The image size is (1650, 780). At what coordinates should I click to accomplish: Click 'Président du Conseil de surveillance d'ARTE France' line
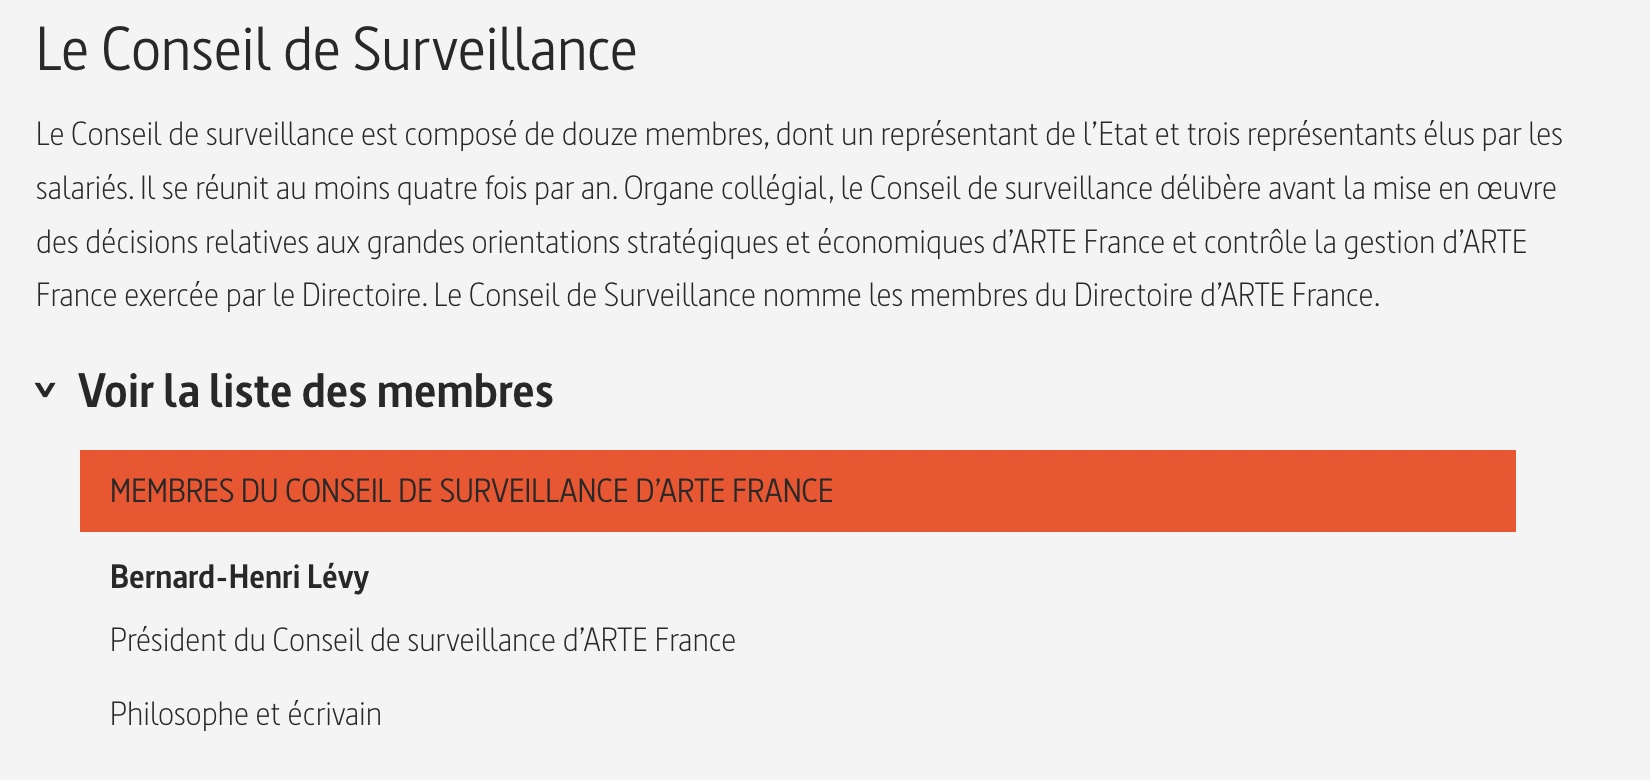tap(423, 640)
